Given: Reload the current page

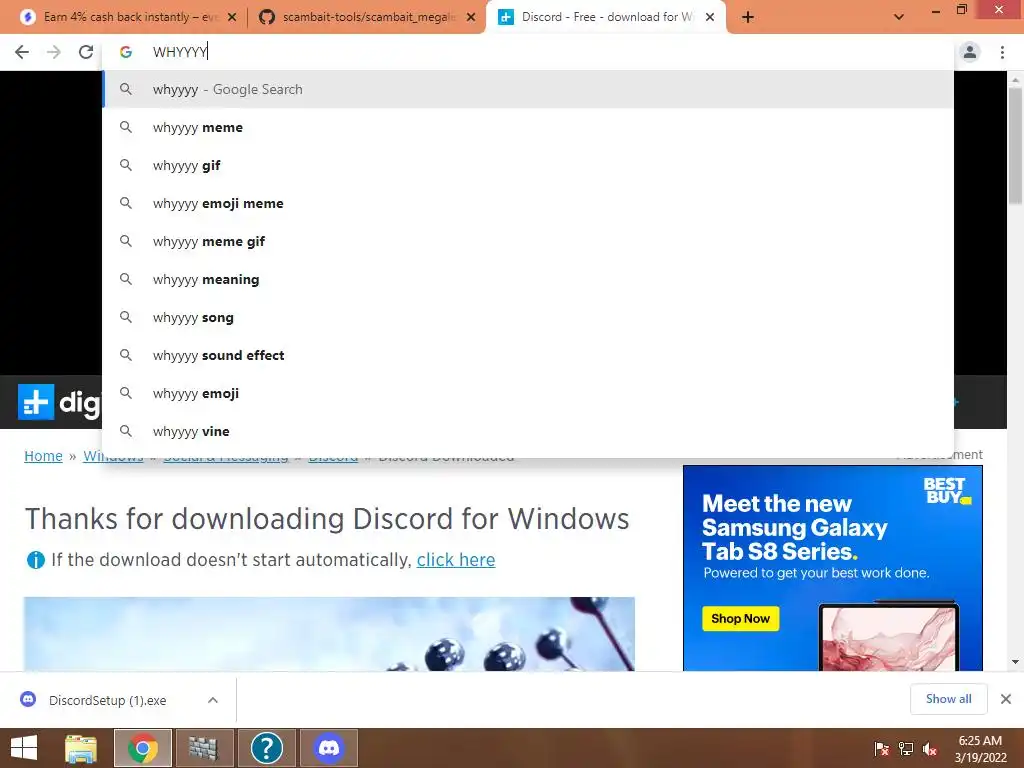Looking at the screenshot, I should tap(86, 52).
